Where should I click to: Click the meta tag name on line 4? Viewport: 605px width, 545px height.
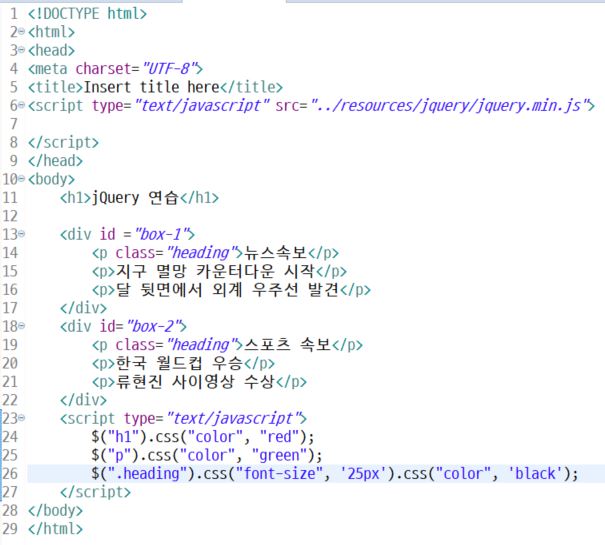pyautogui.click(x=51, y=69)
